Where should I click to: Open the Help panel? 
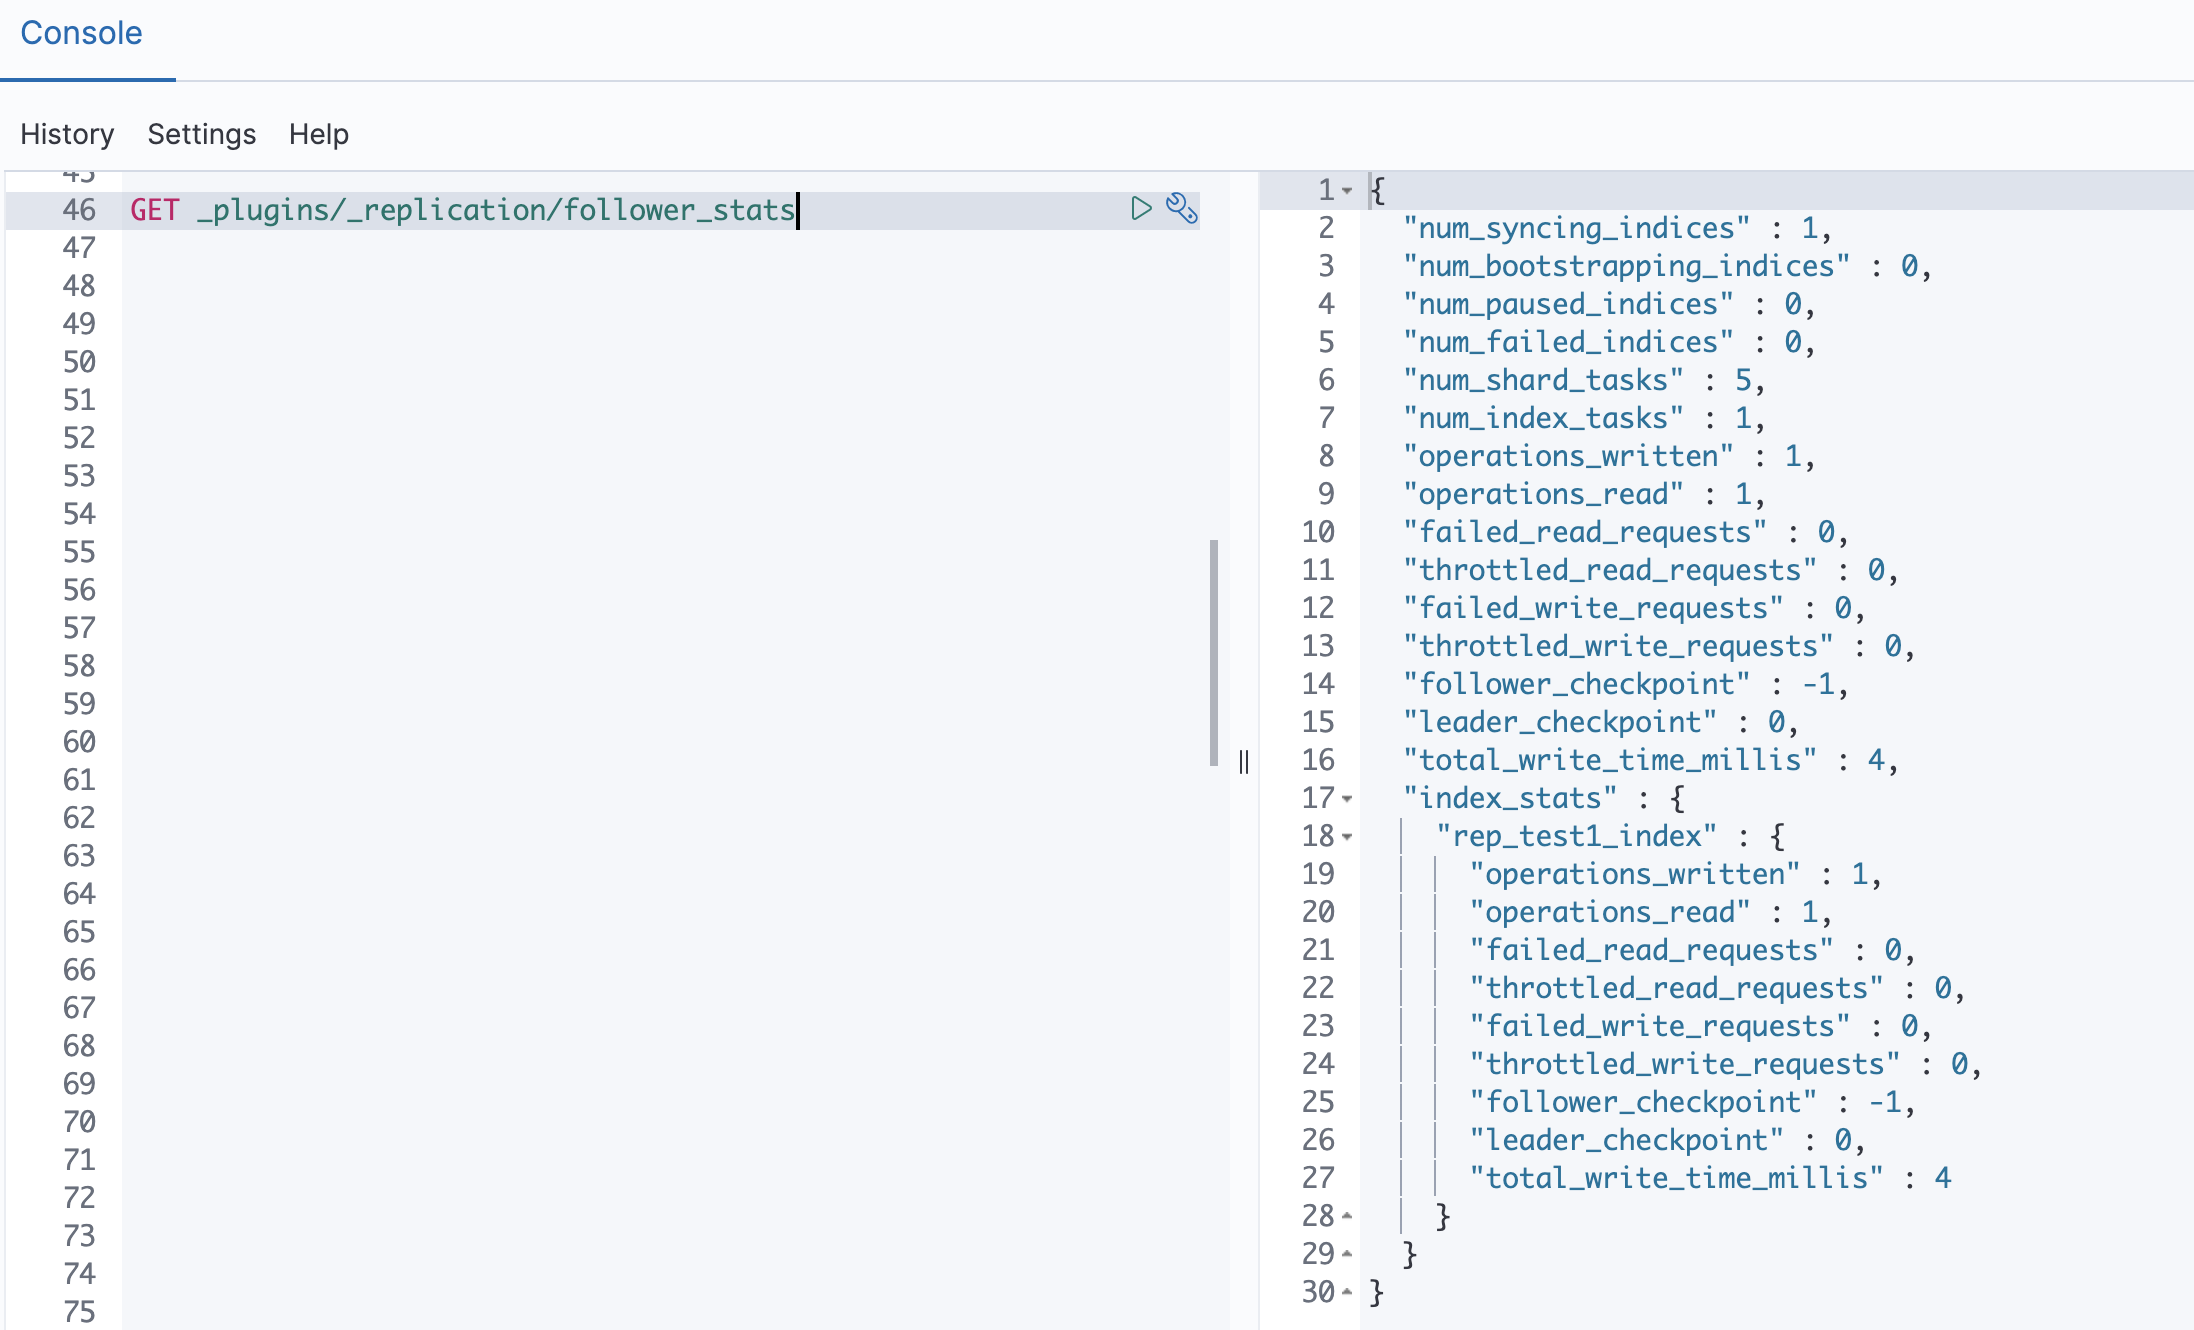tap(318, 134)
